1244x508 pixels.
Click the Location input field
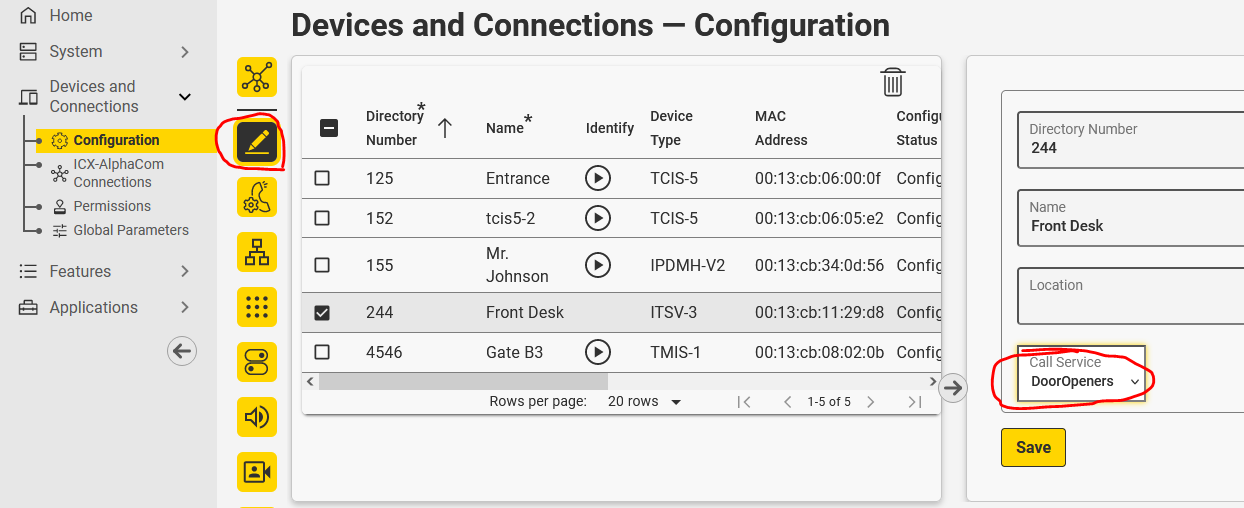coord(1130,296)
